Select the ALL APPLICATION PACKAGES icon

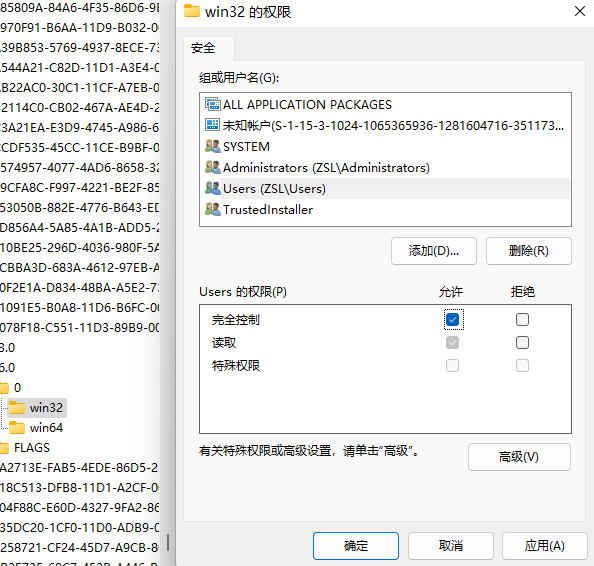click(x=213, y=104)
